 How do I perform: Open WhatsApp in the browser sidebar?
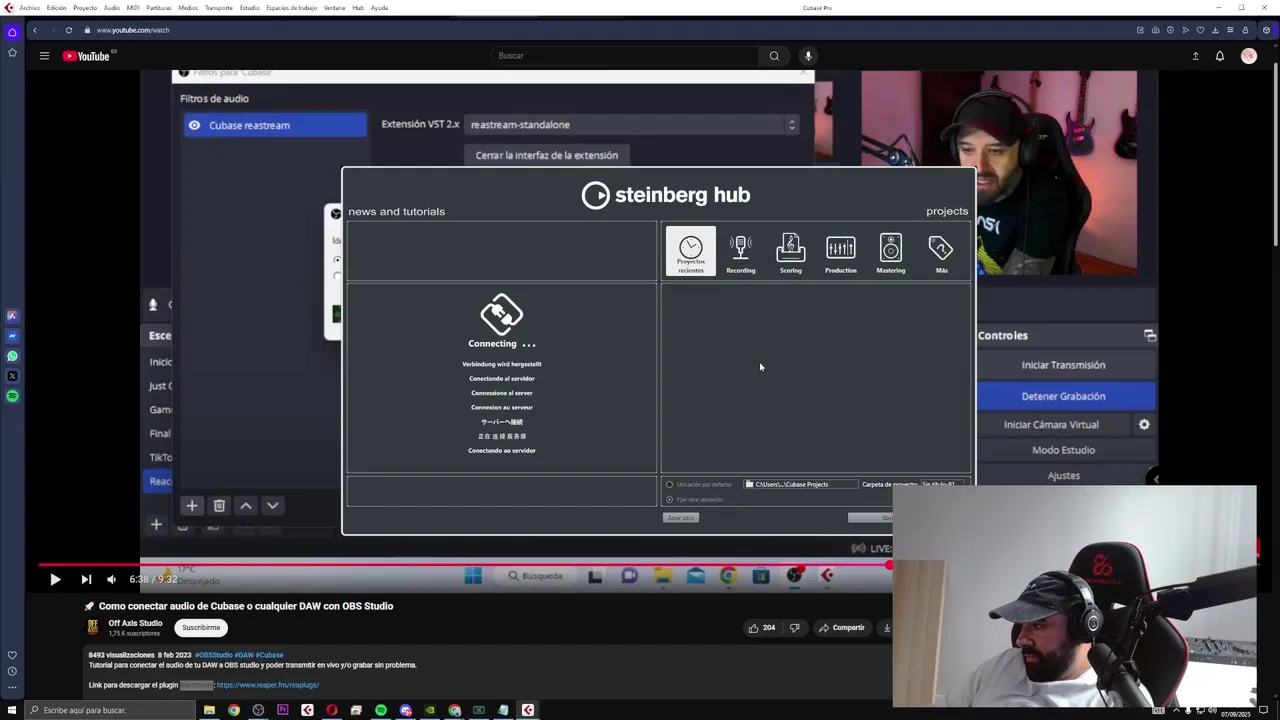pyautogui.click(x=12, y=356)
